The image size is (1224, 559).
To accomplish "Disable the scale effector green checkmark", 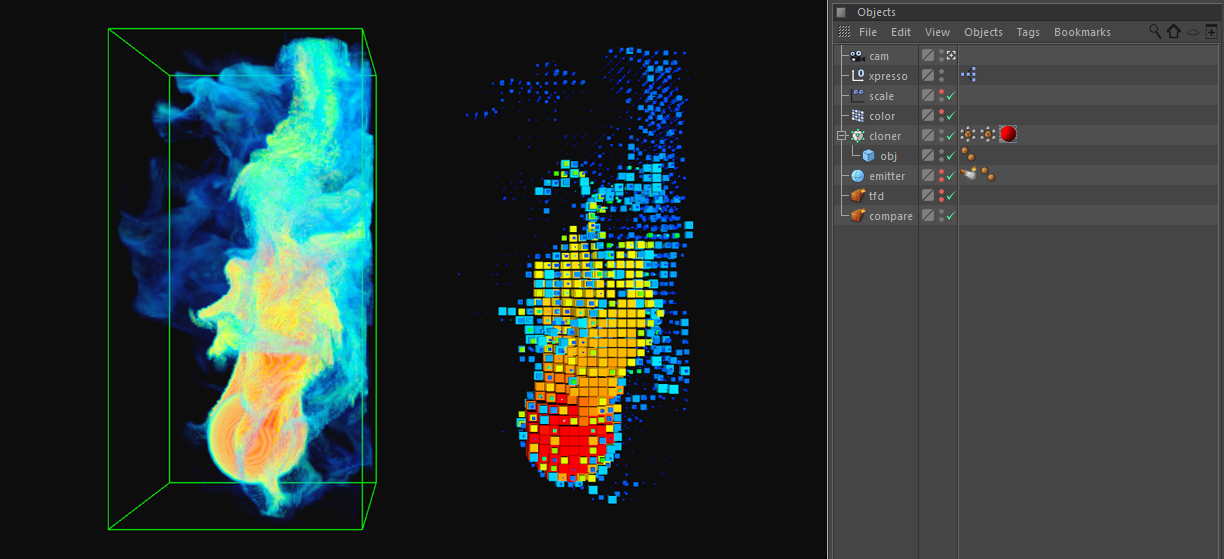I will click(x=951, y=96).
